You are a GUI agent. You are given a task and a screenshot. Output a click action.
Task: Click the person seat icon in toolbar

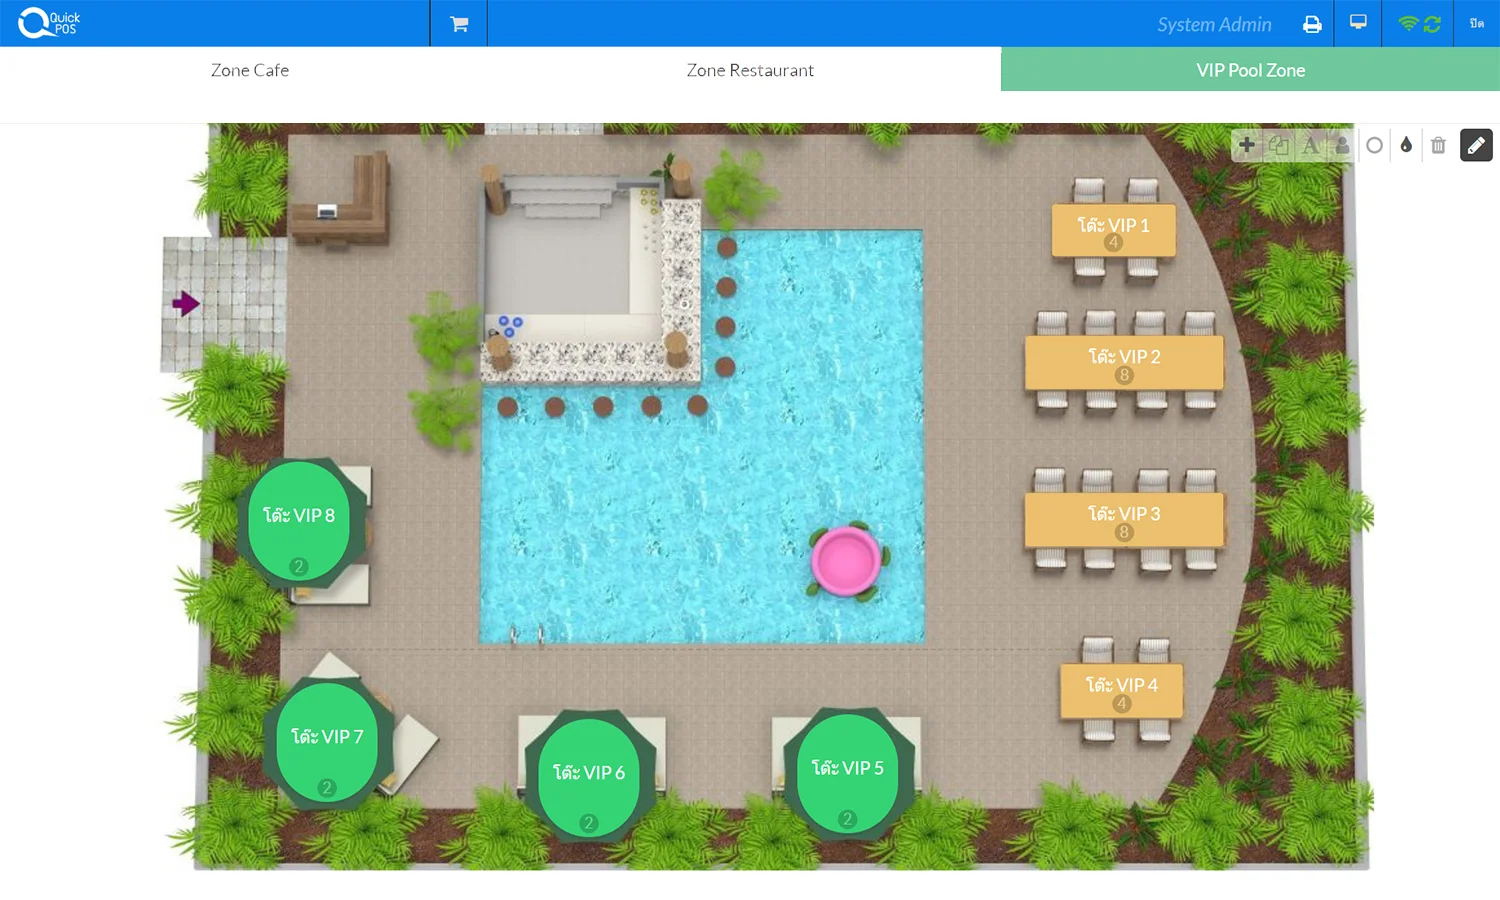1342,145
